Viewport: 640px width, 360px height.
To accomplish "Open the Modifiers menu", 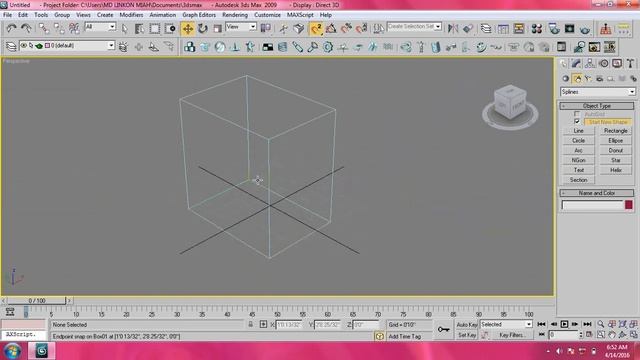I will point(131,15).
